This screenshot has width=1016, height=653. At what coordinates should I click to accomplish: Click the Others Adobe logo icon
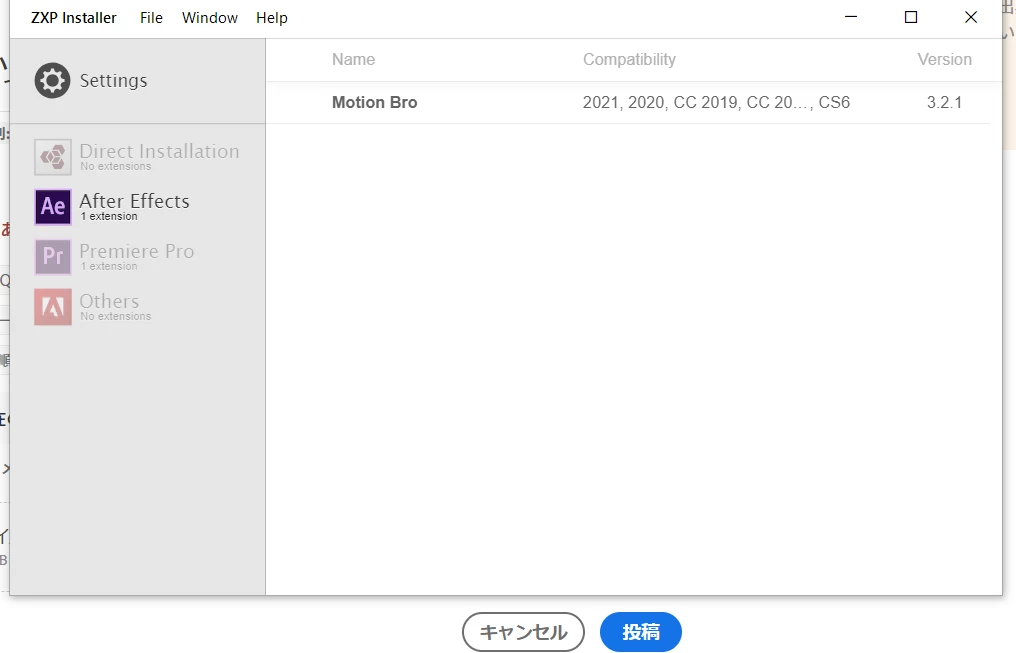(x=52, y=306)
